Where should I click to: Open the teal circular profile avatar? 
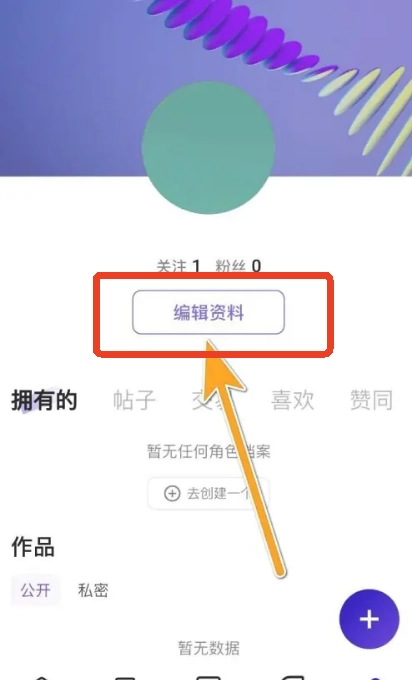click(208, 148)
